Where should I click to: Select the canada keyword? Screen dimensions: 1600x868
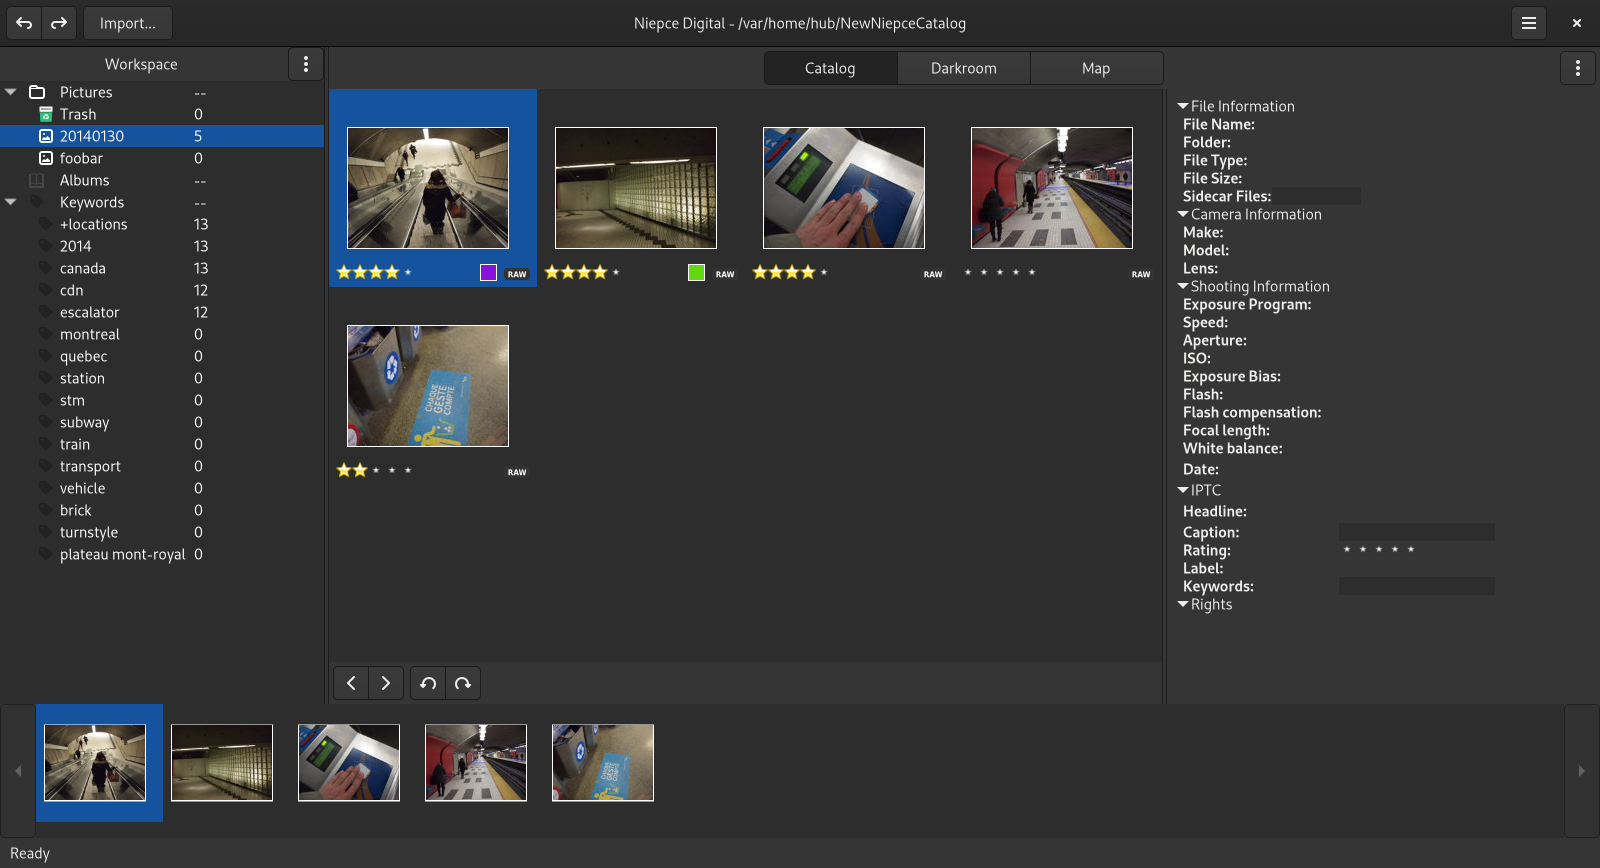pyautogui.click(x=83, y=268)
